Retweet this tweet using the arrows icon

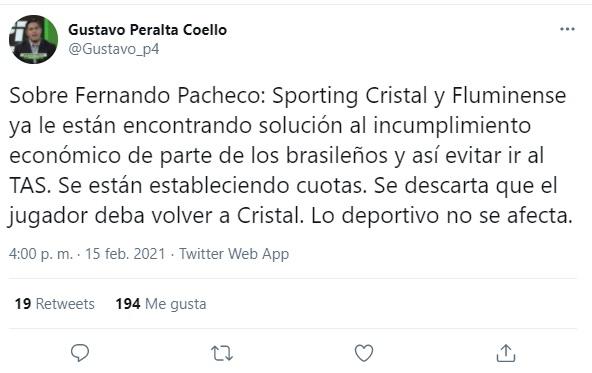coord(222,353)
